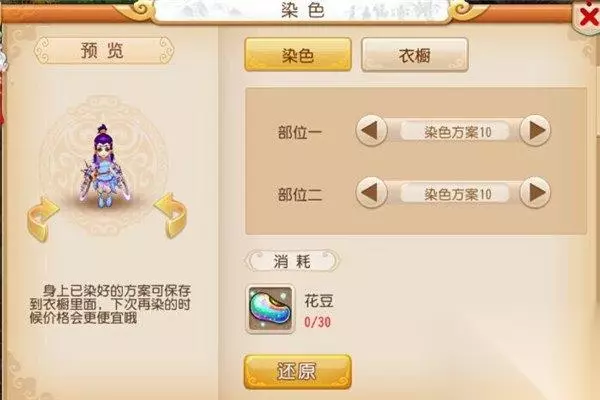Tap the 花豆 bean item icon
This screenshot has width=600, height=400.
(270, 309)
